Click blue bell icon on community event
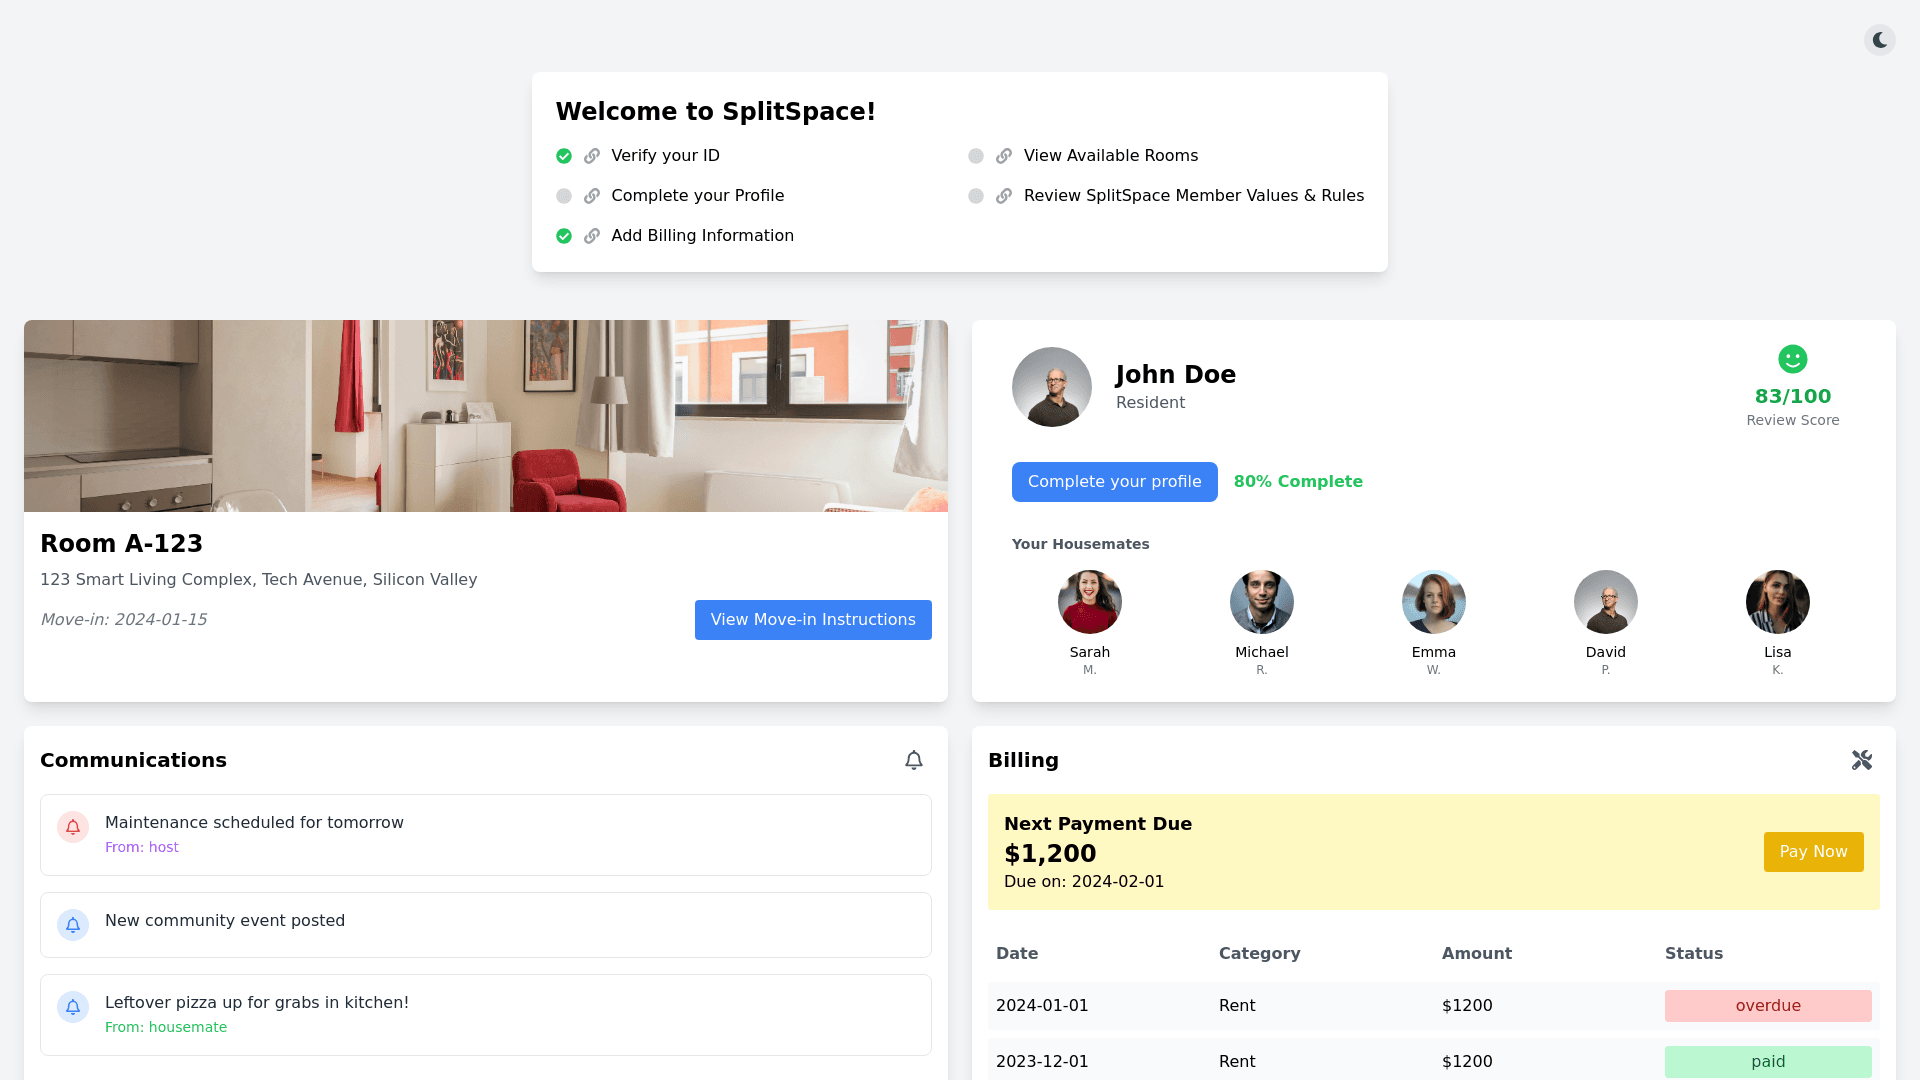The image size is (1920, 1080). pyautogui.click(x=73, y=925)
